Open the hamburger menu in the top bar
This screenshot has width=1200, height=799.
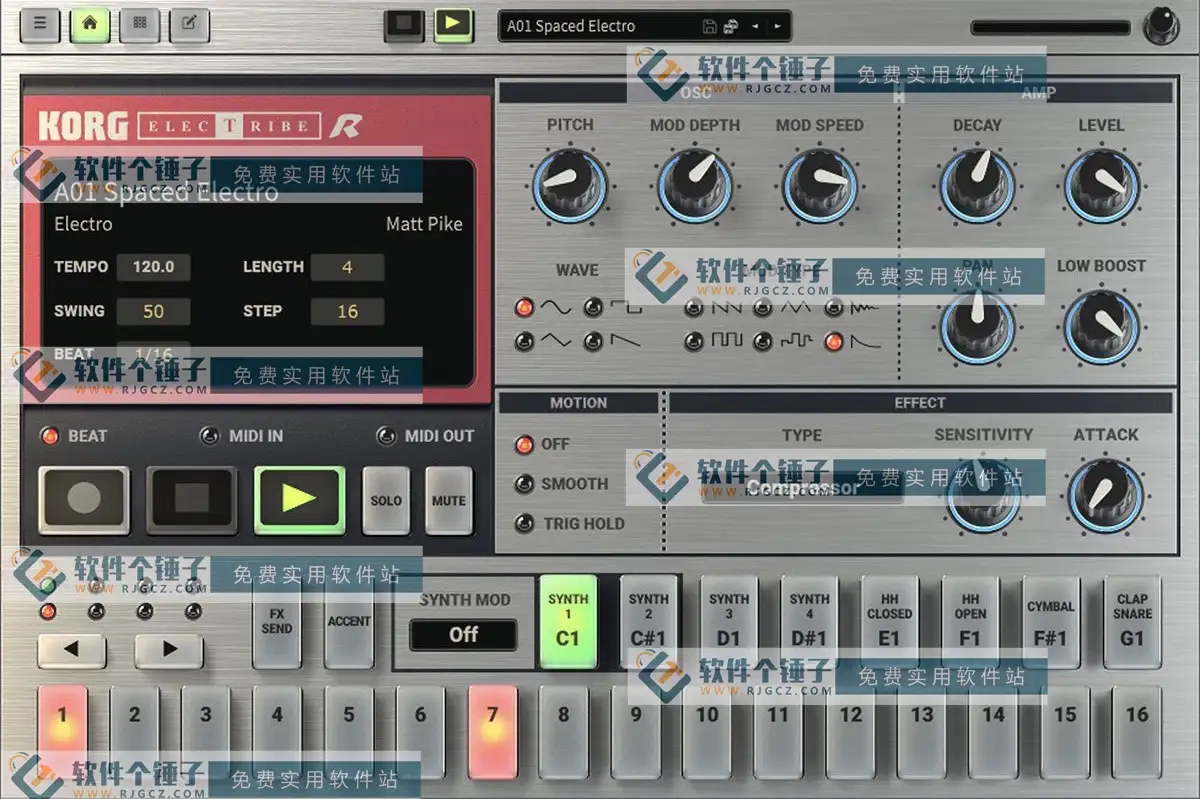pos(40,25)
